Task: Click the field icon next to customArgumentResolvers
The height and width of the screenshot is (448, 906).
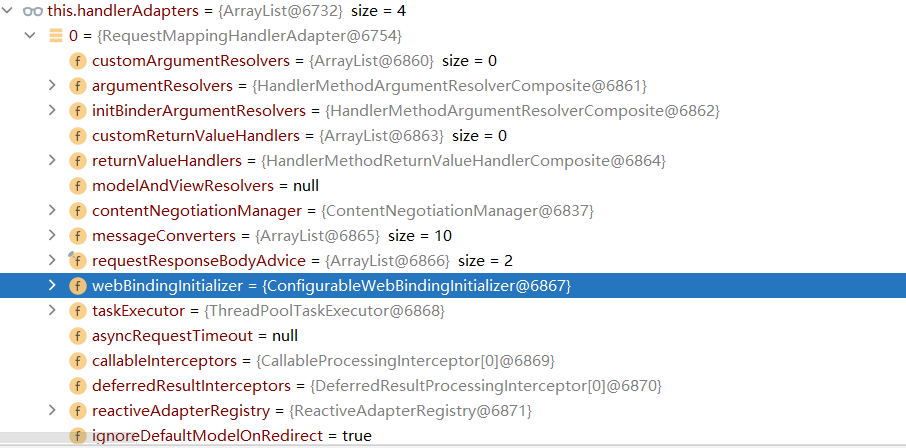Action: tap(77, 61)
